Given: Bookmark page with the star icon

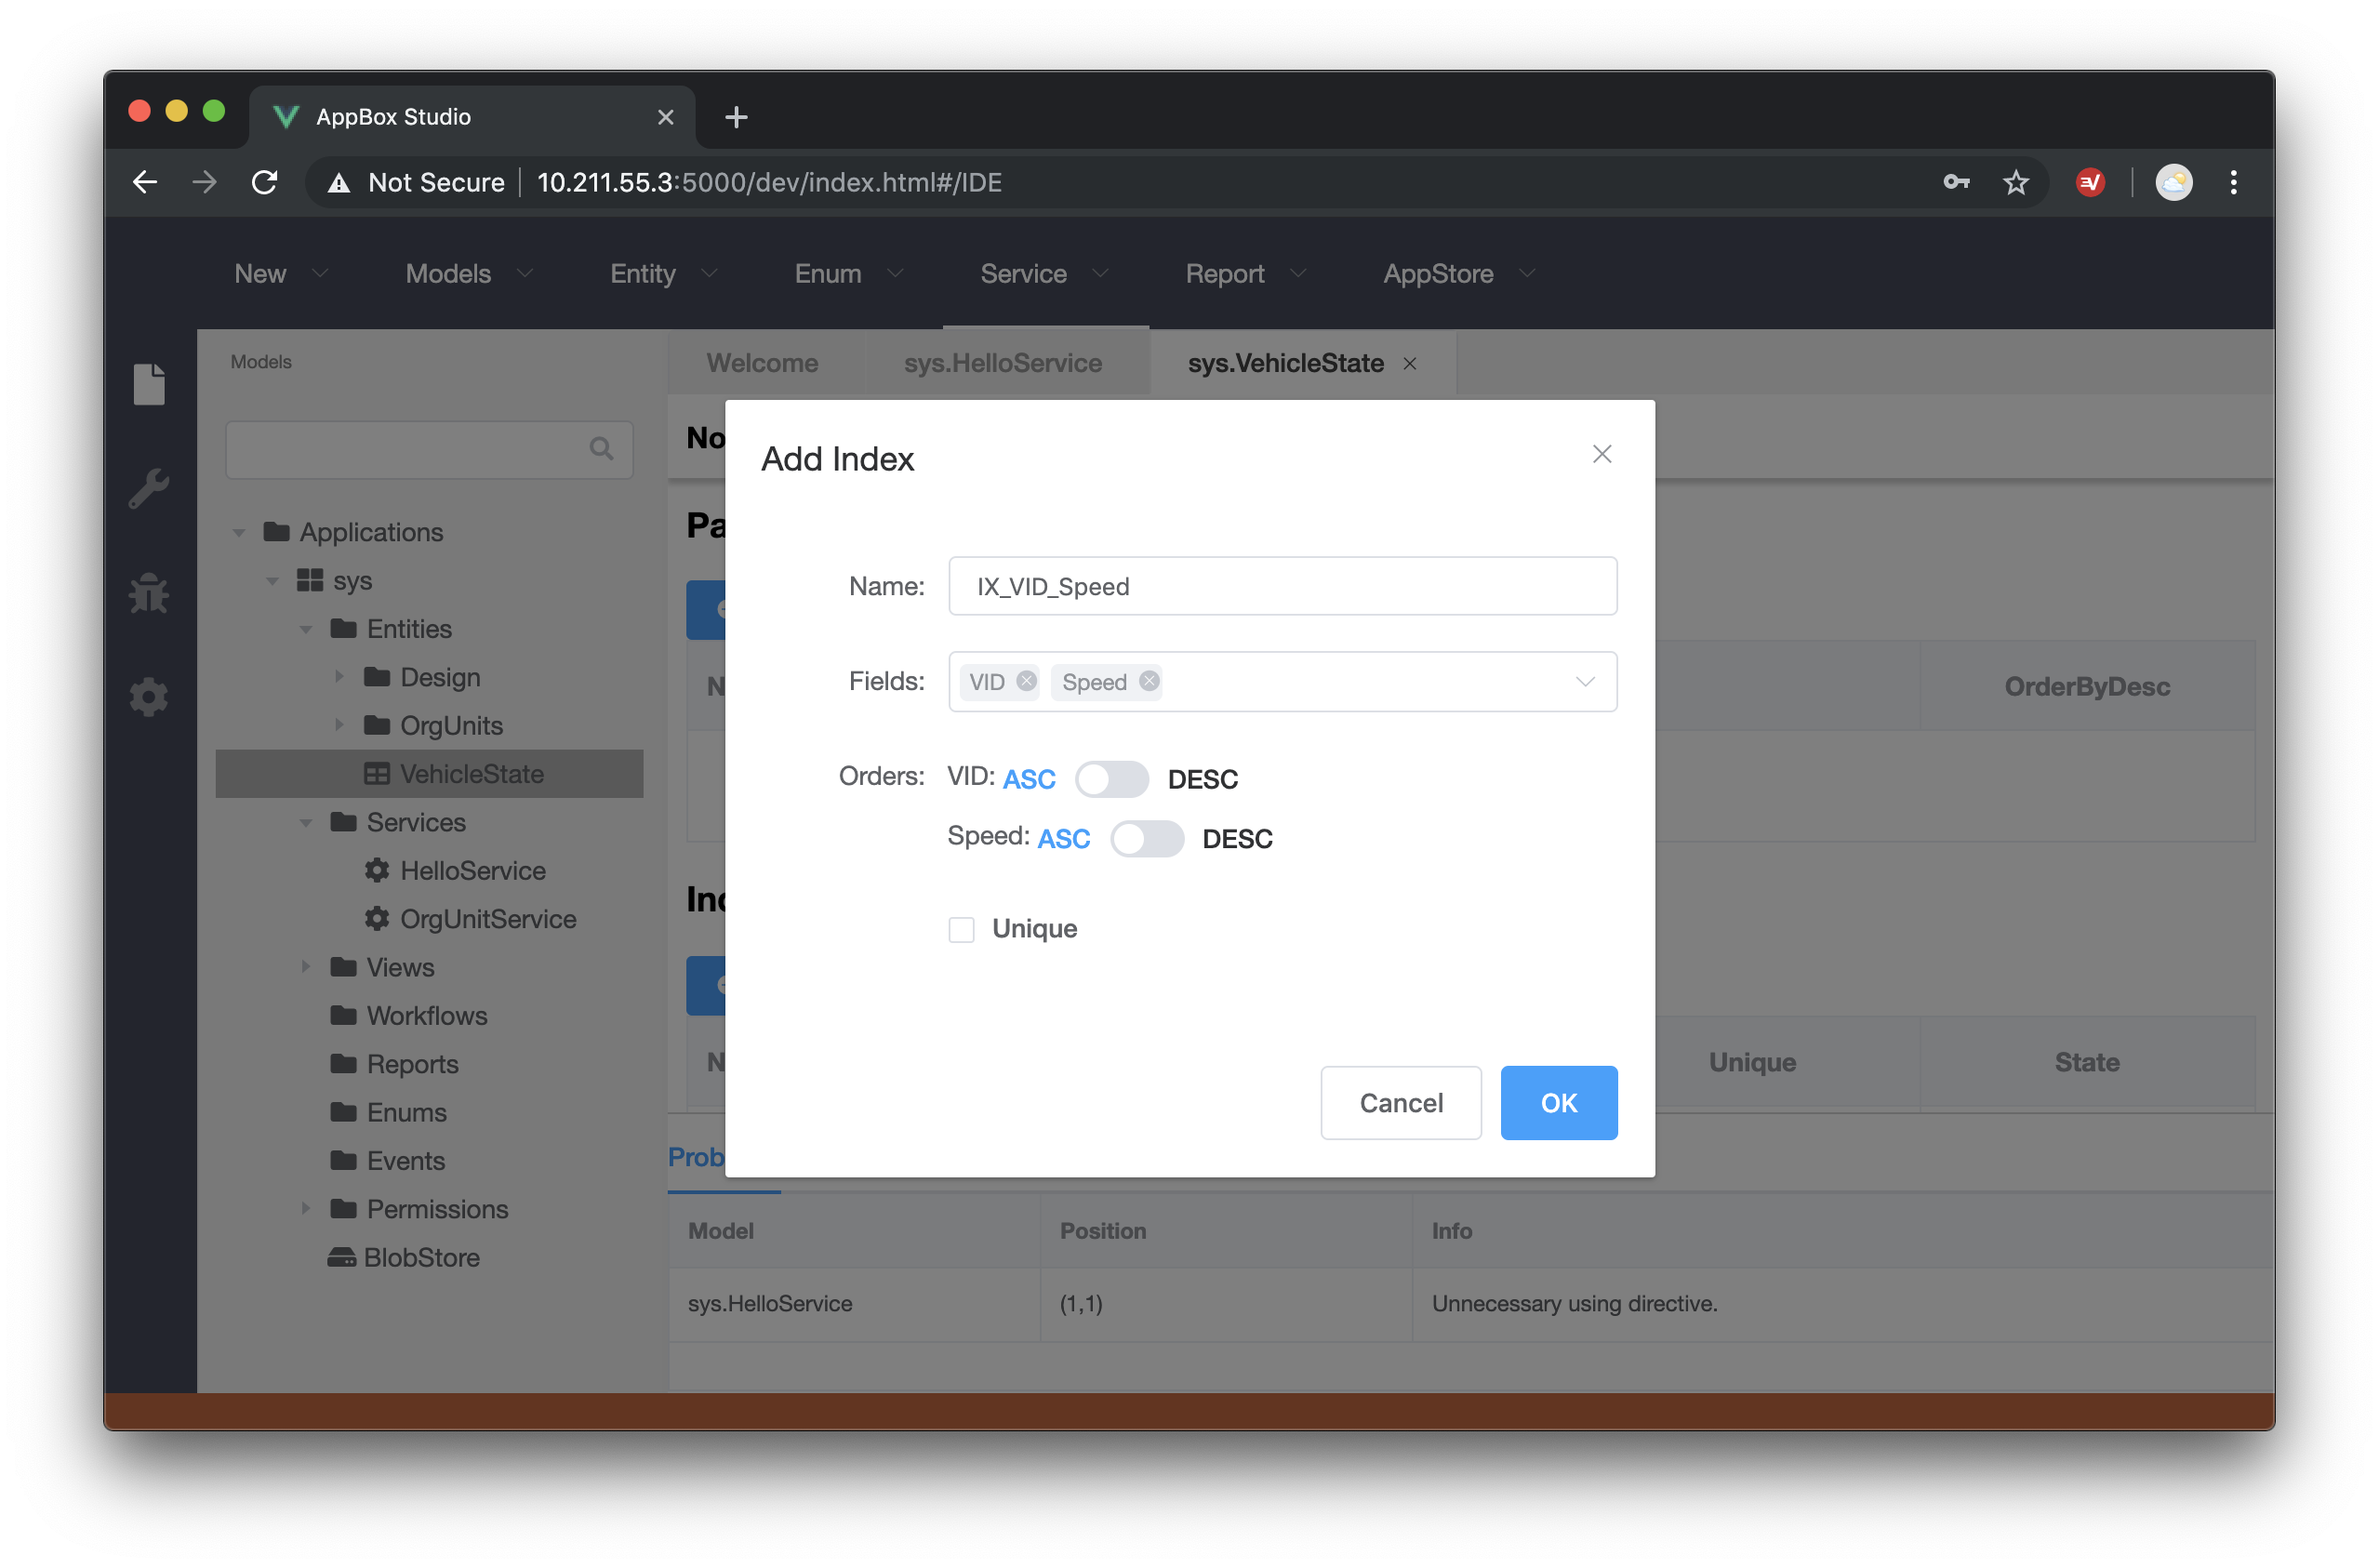Looking at the screenshot, I should tap(2015, 182).
